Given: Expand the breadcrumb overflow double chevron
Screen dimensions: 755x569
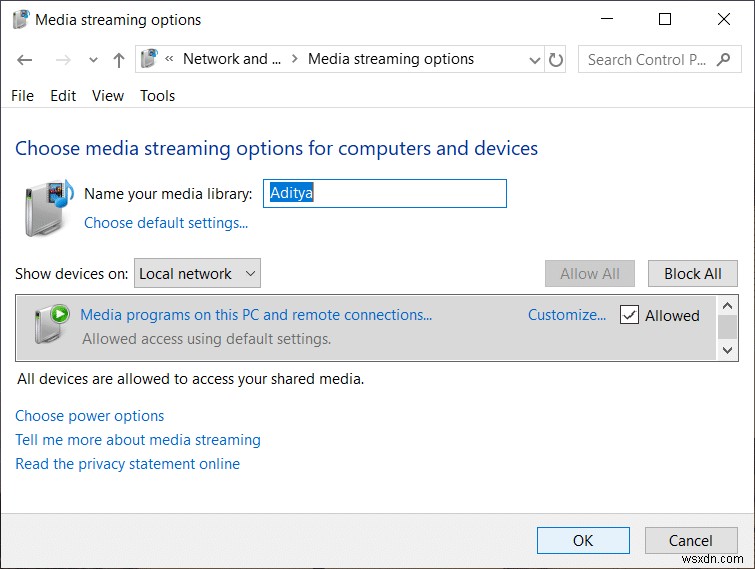Looking at the screenshot, I should [169, 59].
